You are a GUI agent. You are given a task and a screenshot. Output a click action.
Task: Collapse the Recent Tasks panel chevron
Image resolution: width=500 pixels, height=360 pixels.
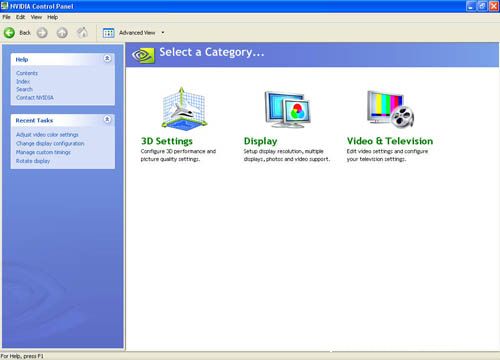107,119
